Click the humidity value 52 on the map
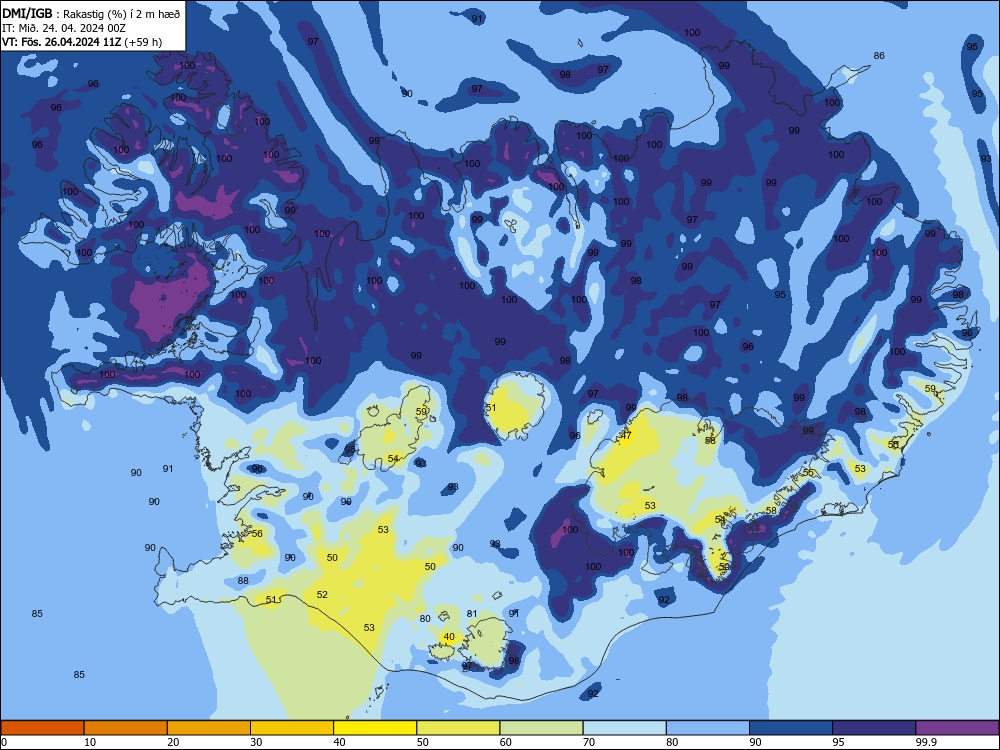This screenshot has height=750, width=1000. coord(322,594)
